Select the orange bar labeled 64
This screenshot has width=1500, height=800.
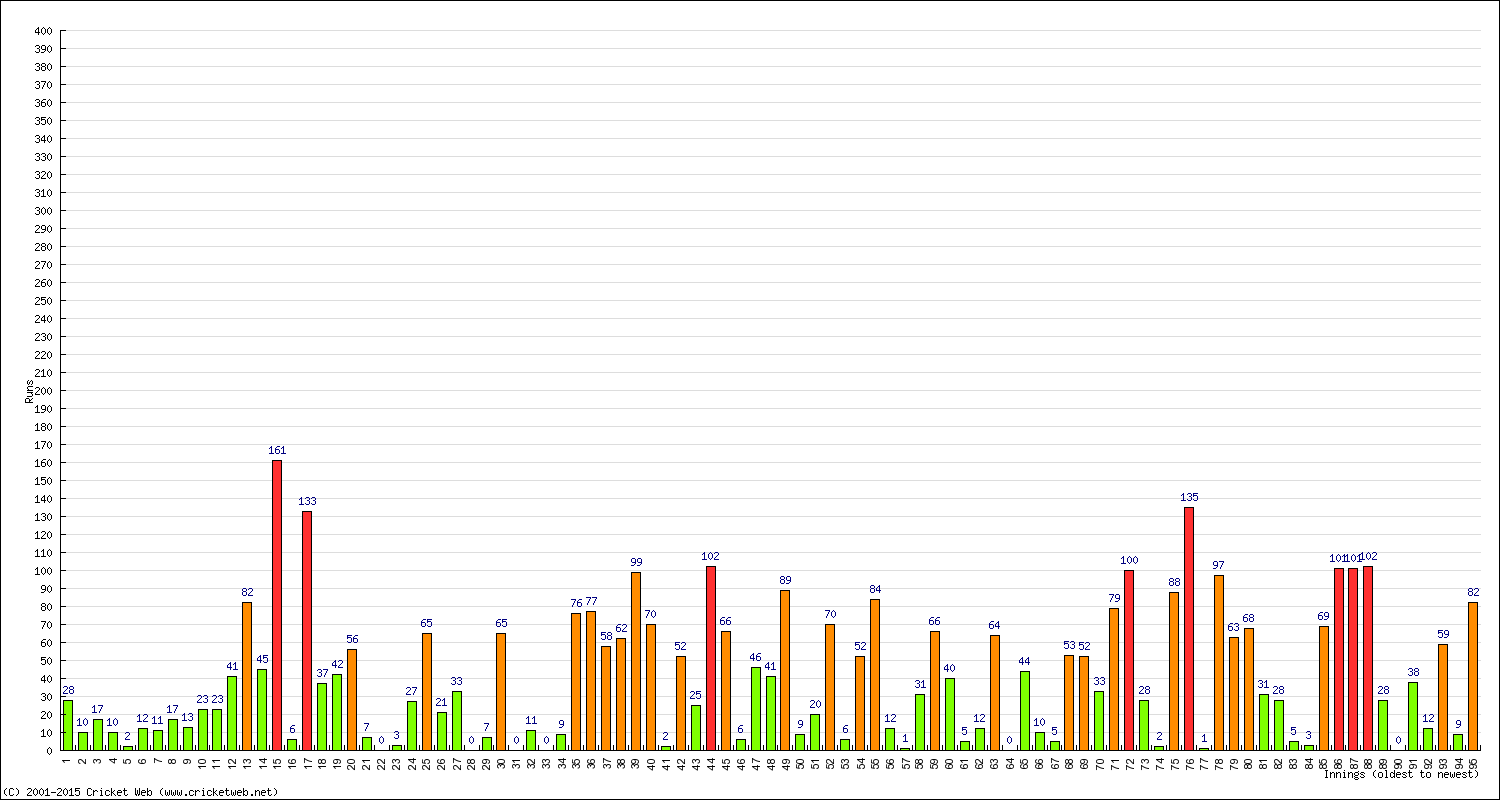point(995,693)
